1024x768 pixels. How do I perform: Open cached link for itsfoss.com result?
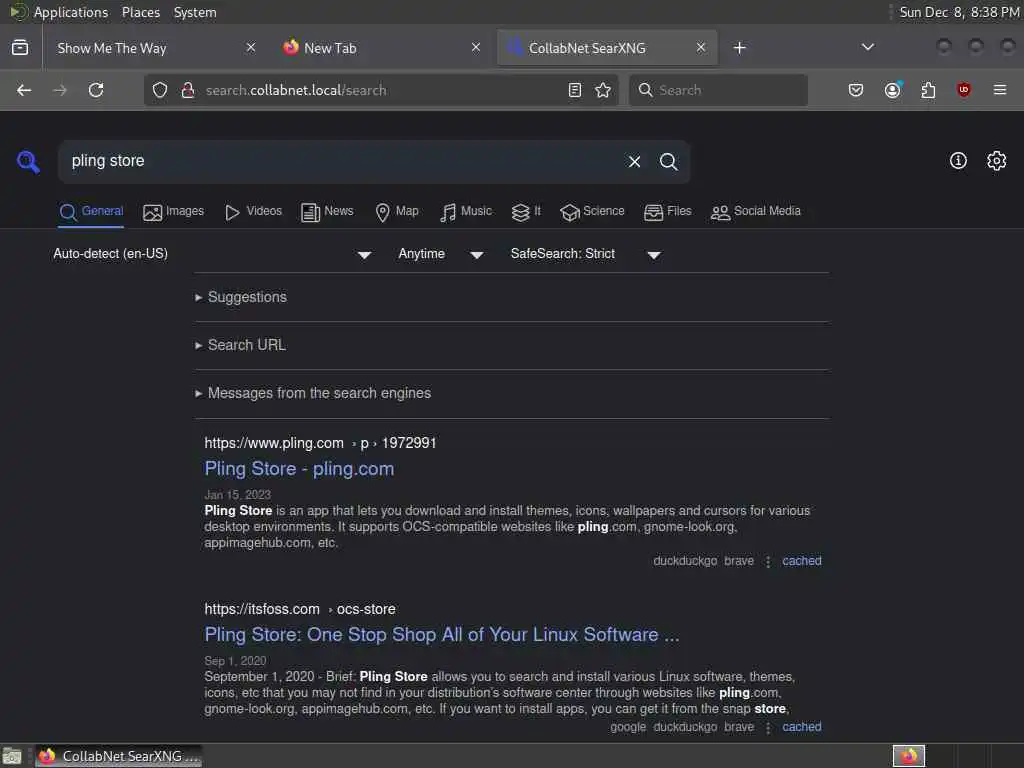click(802, 727)
